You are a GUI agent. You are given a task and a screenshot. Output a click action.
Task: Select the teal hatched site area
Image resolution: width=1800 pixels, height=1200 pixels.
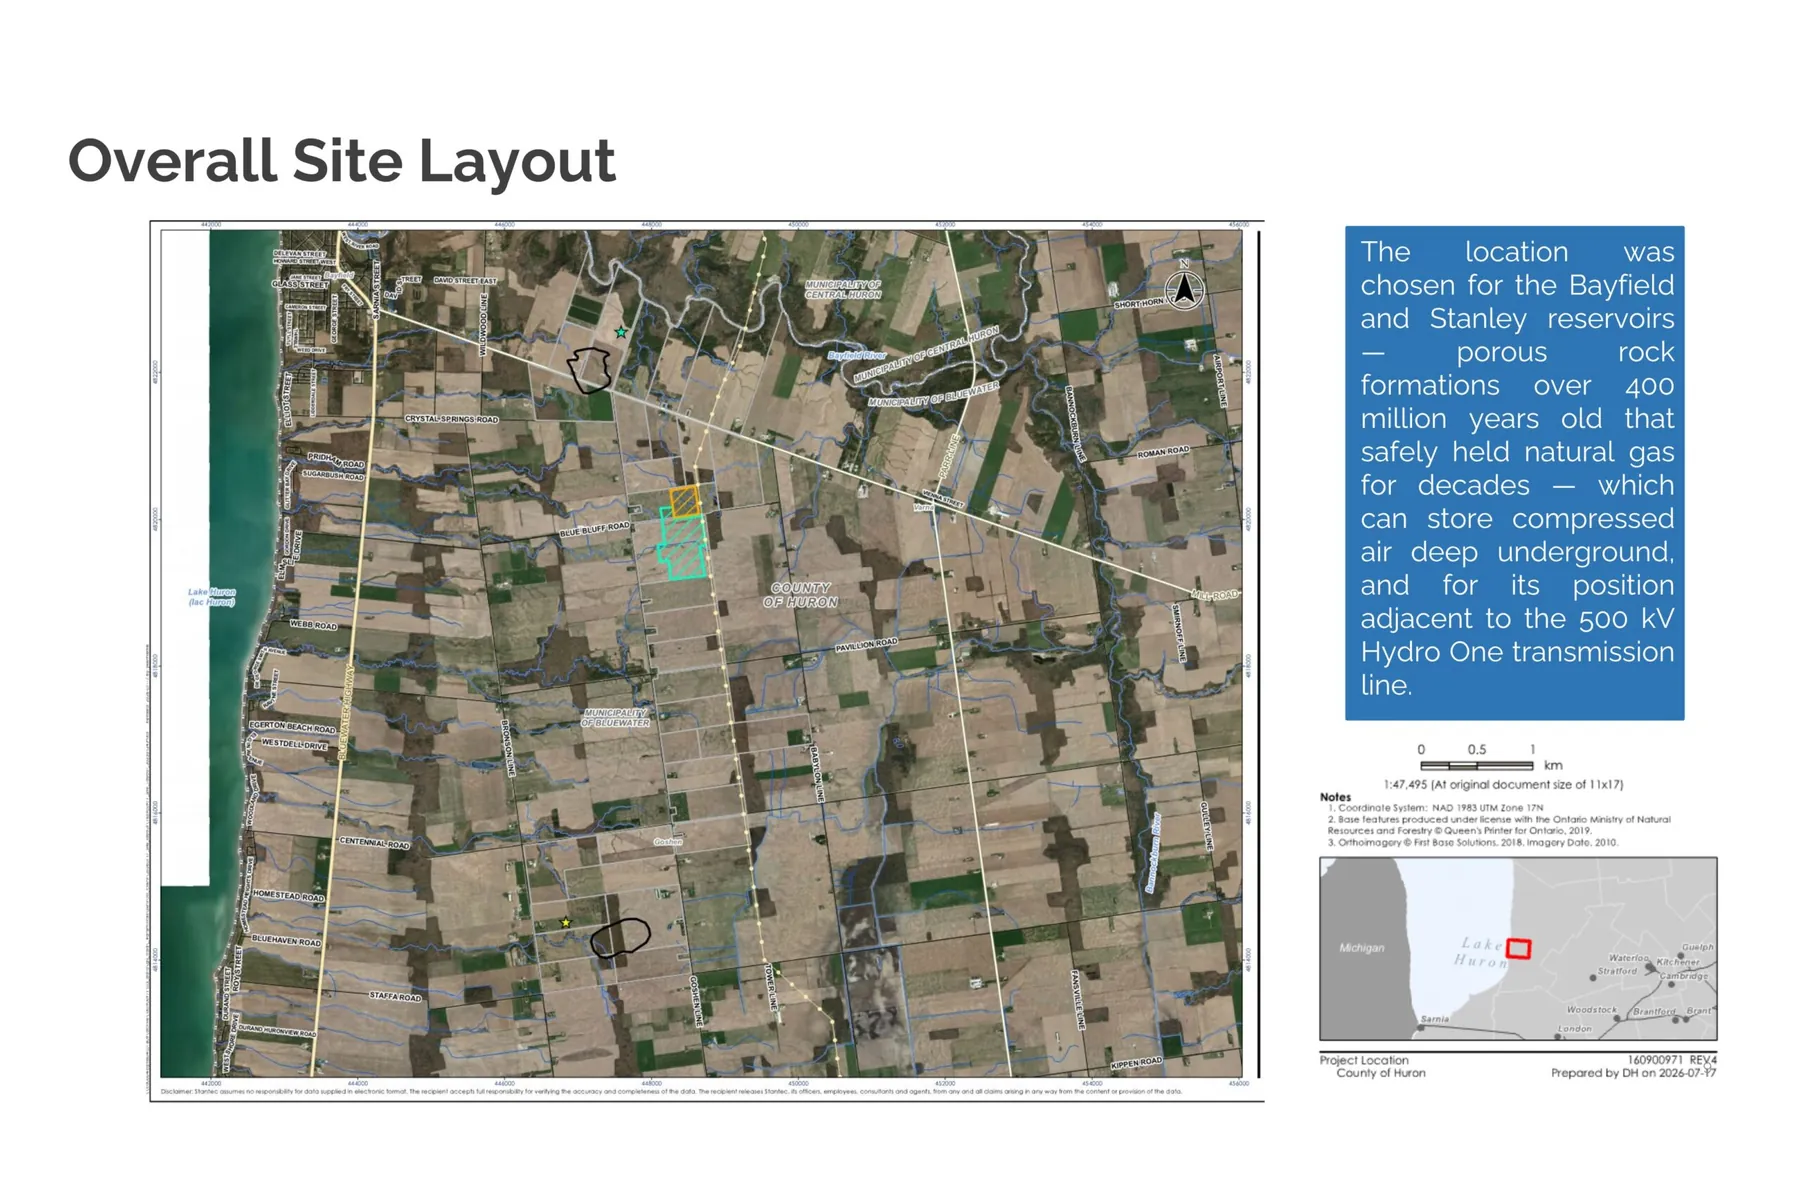(x=683, y=544)
